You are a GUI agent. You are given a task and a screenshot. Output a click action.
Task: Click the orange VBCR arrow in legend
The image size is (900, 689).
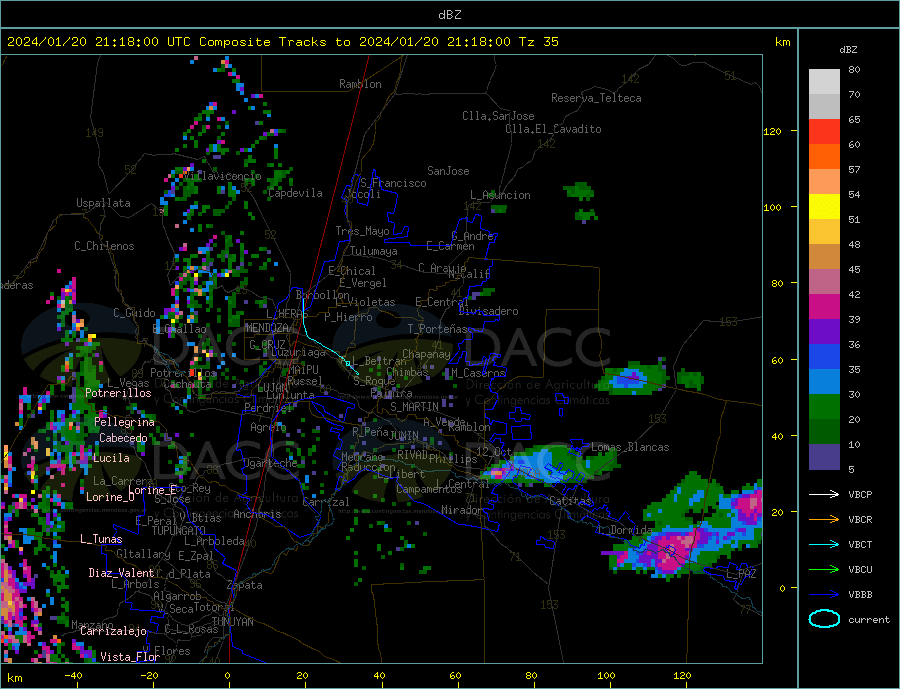click(x=824, y=520)
